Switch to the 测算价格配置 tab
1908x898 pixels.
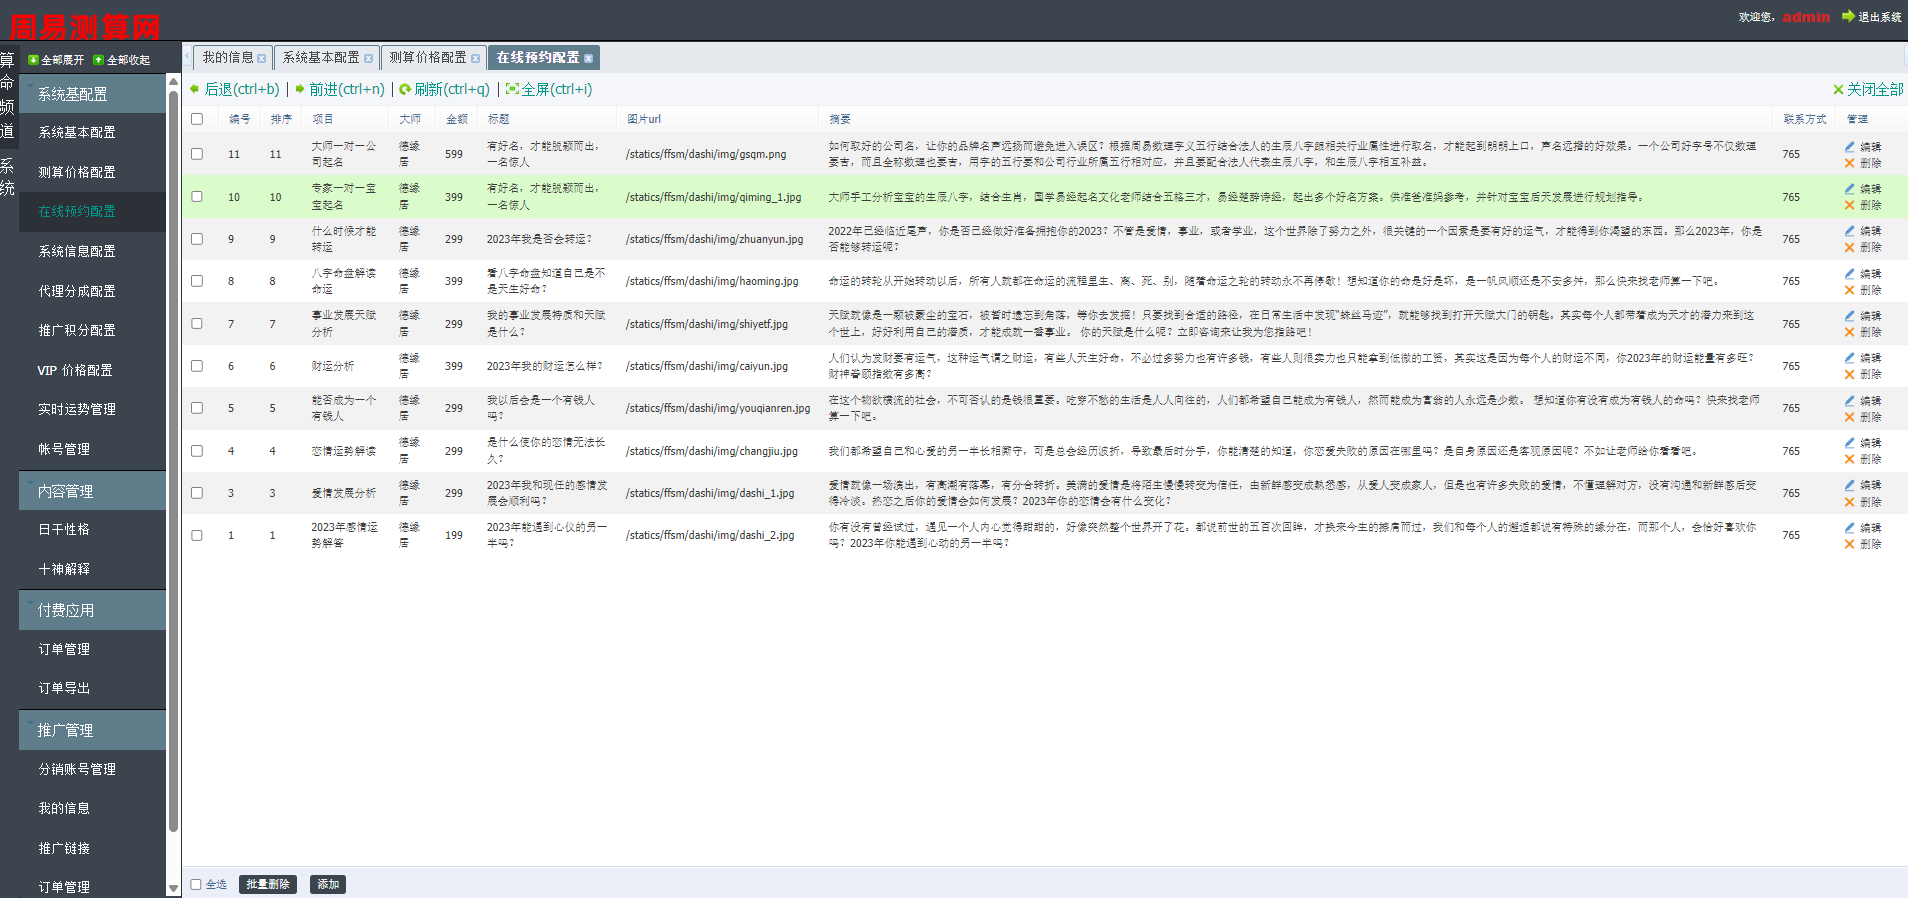click(x=428, y=58)
